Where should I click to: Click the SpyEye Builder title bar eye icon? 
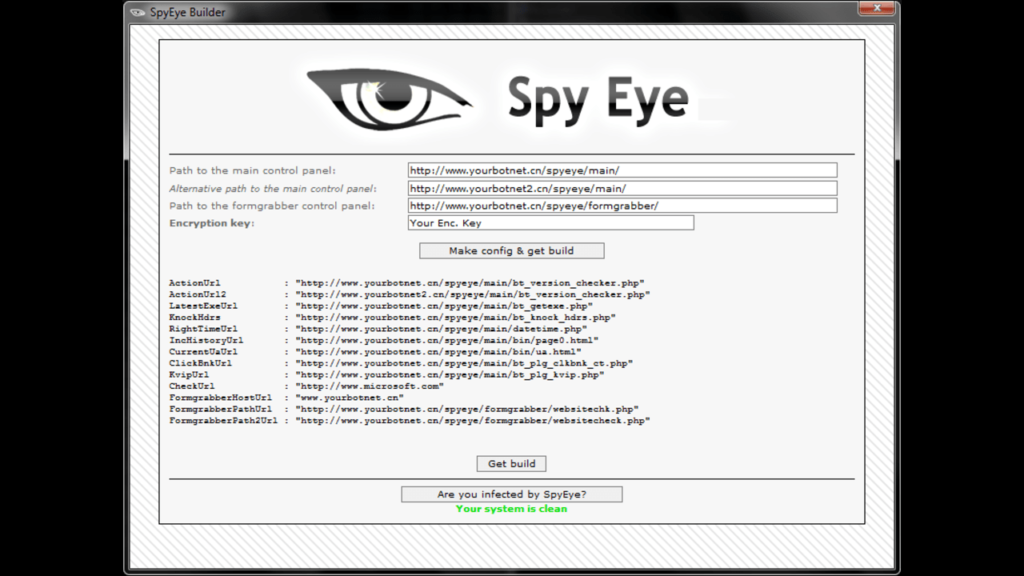136,12
